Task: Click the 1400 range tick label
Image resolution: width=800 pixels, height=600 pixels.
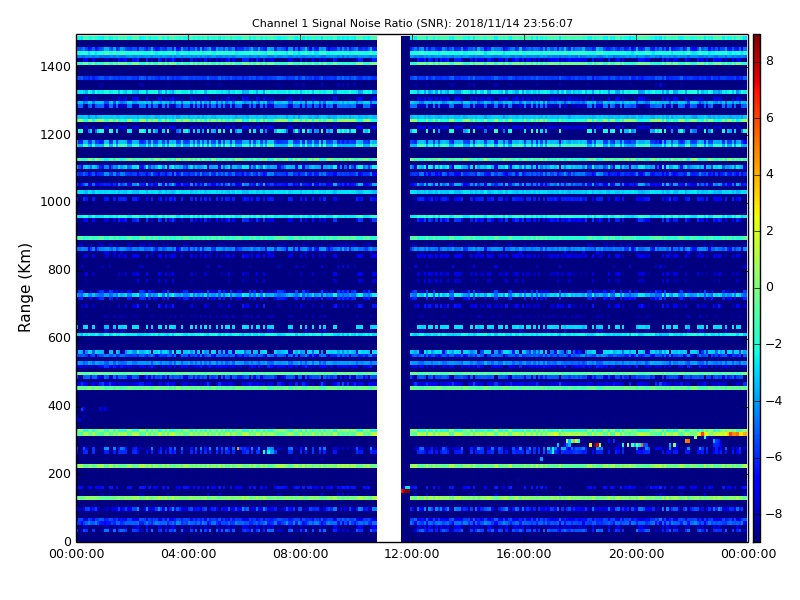Action: pos(56,67)
